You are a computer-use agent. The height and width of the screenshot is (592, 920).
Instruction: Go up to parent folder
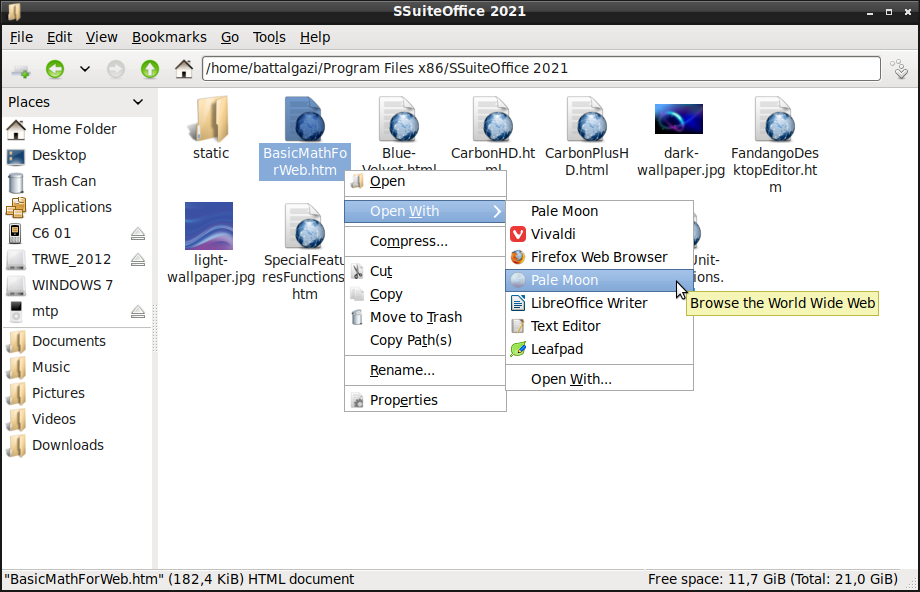click(150, 69)
